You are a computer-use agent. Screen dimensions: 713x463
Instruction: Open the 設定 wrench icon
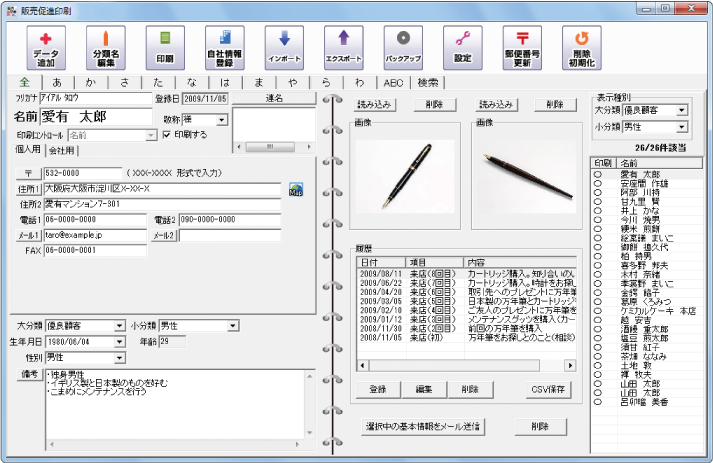pyautogui.click(x=462, y=47)
